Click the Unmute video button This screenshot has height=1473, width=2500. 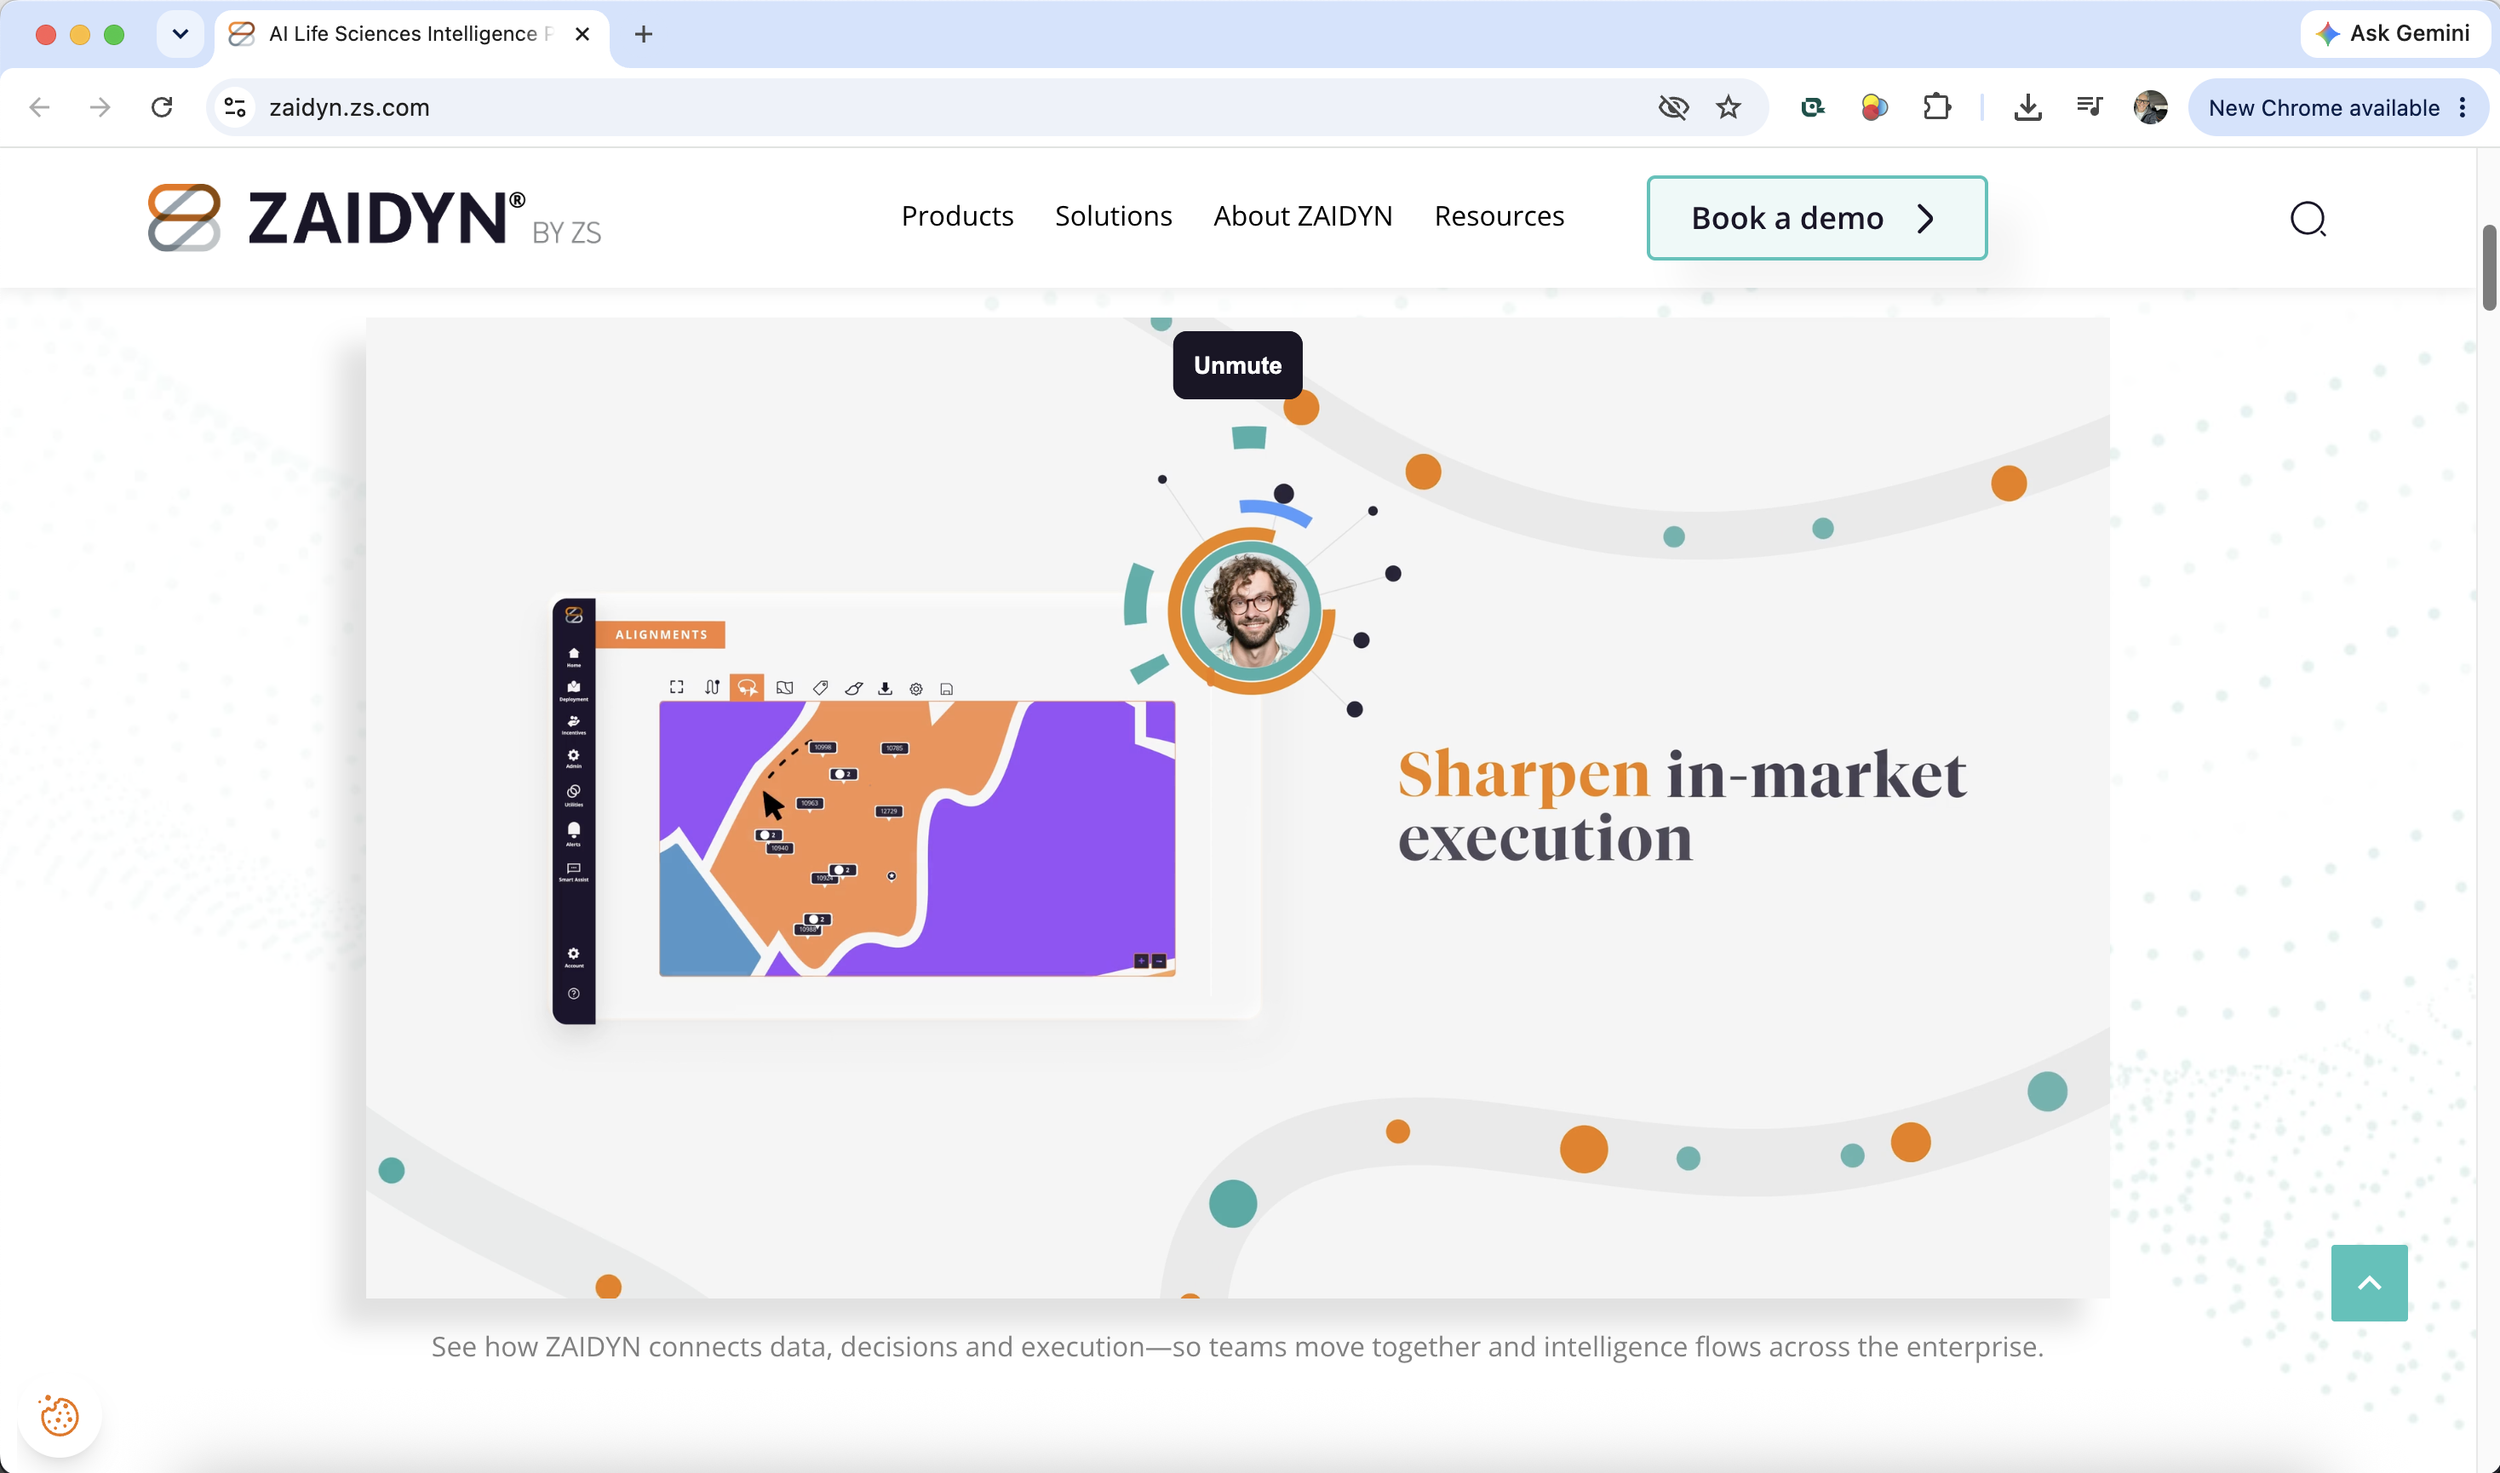point(1237,365)
